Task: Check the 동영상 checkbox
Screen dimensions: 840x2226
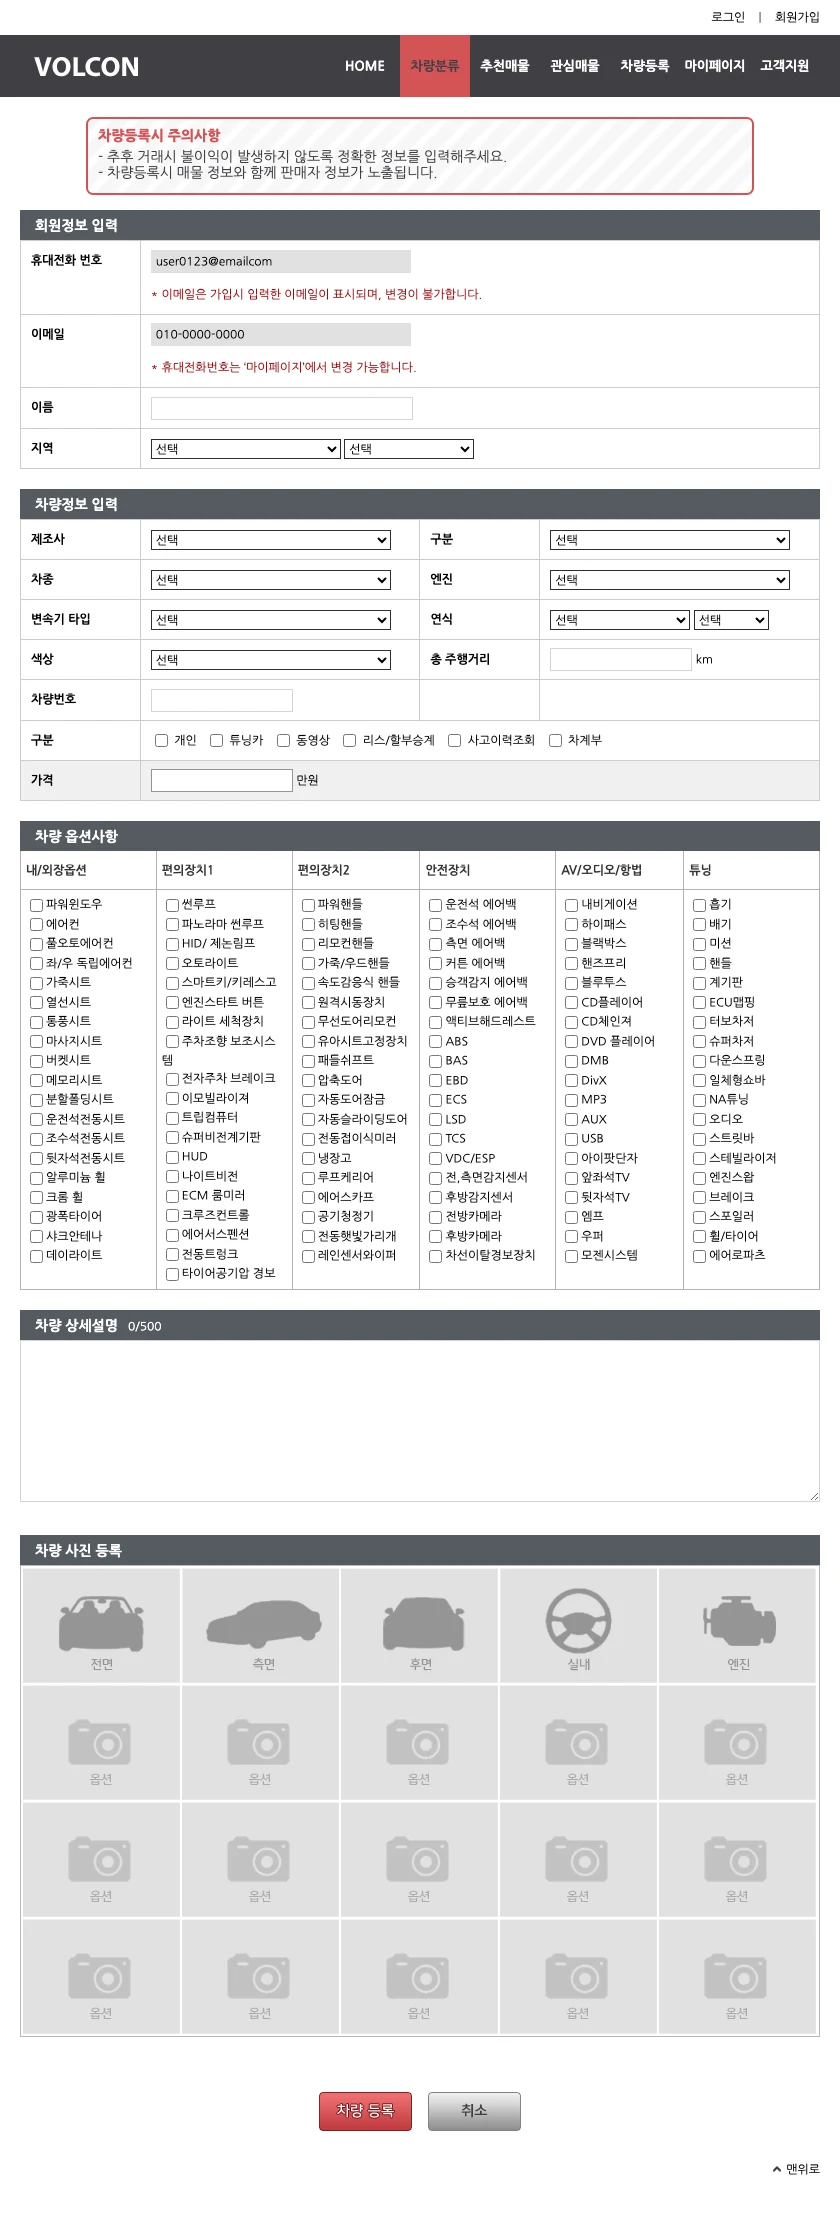Action: [x=283, y=741]
